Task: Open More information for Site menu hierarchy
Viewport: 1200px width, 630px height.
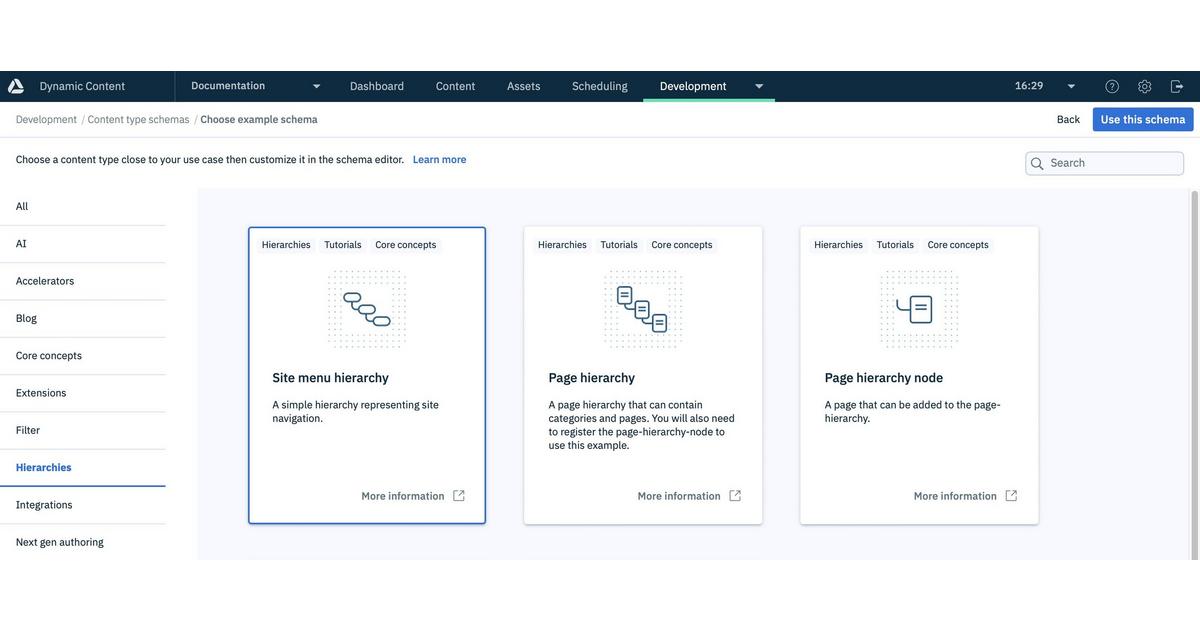Action: tap(403, 496)
